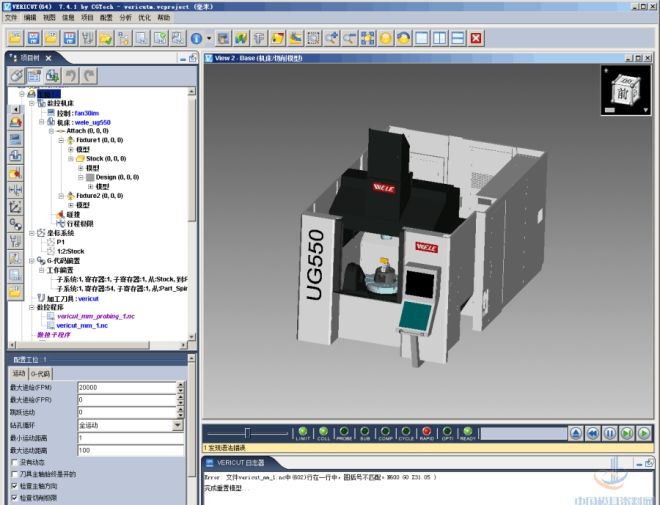Select vericut_mm_1.nc program in tree
The height and width of the screenshot is (505, 660).
82,326
